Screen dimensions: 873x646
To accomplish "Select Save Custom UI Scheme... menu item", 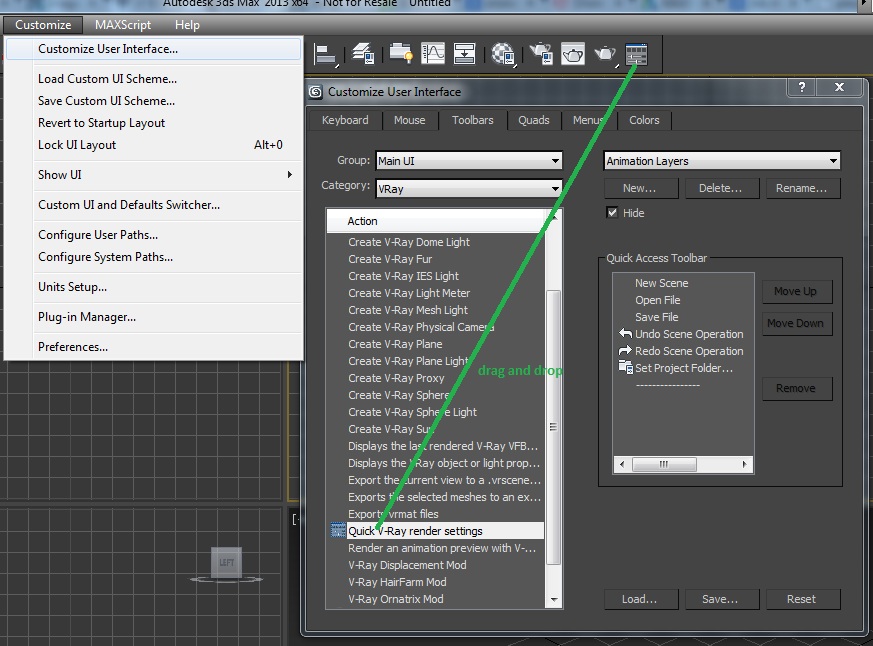I will (154, 101).
